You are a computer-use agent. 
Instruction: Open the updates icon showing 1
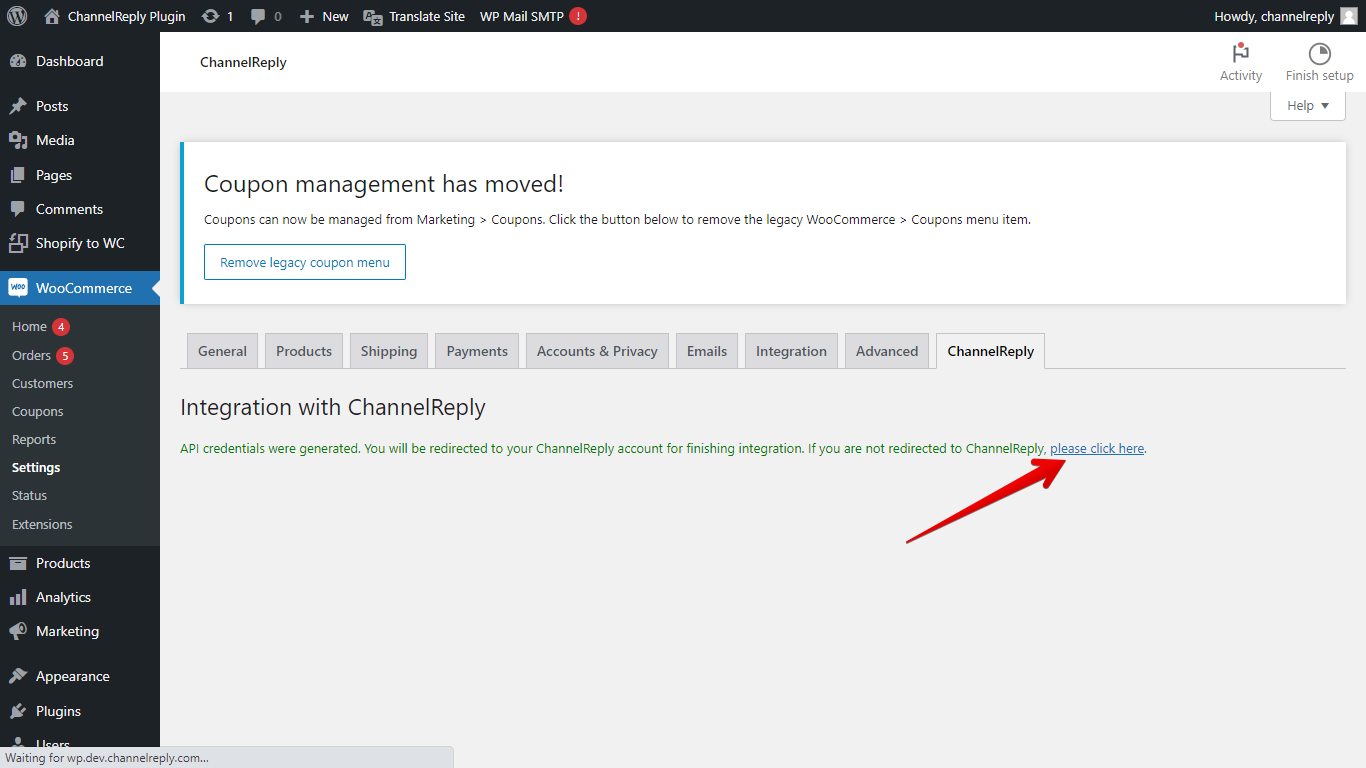pyautogui.click(x=210, y=16)
